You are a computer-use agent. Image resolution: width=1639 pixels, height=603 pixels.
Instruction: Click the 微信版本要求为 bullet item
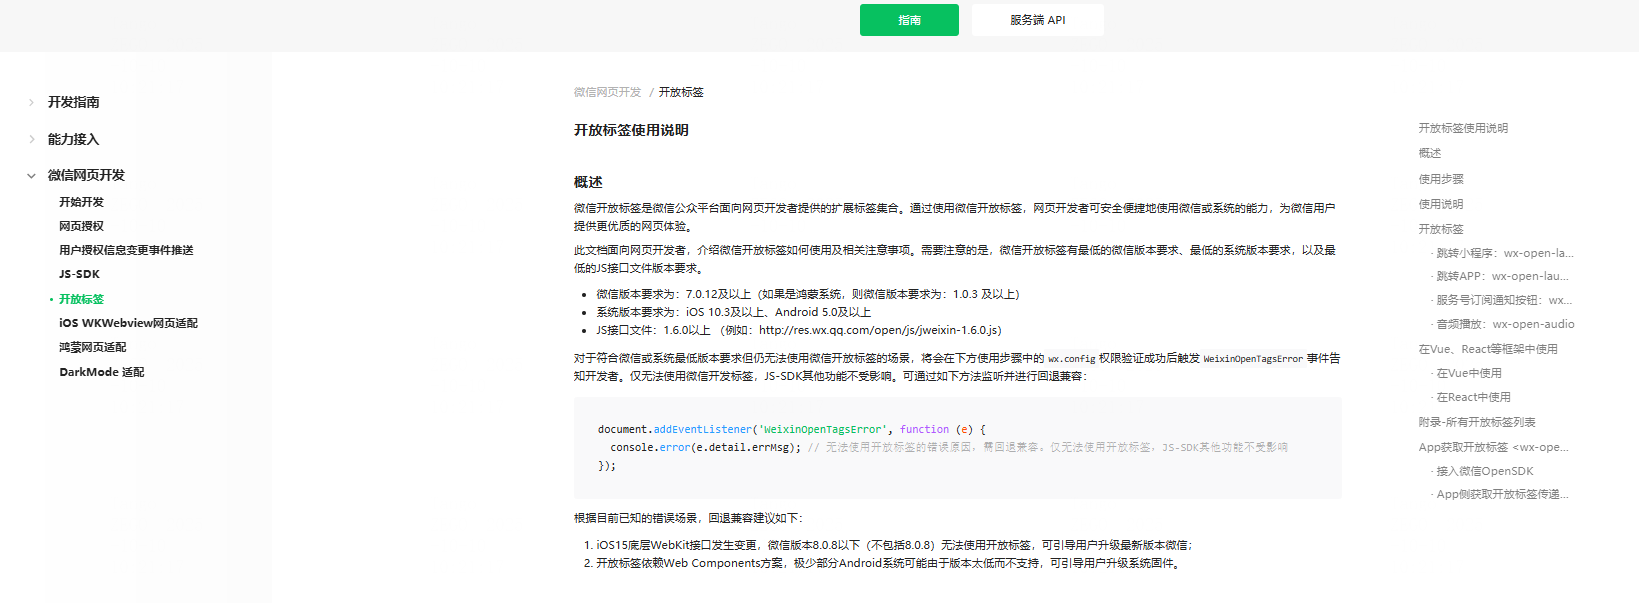click(808, 294)
